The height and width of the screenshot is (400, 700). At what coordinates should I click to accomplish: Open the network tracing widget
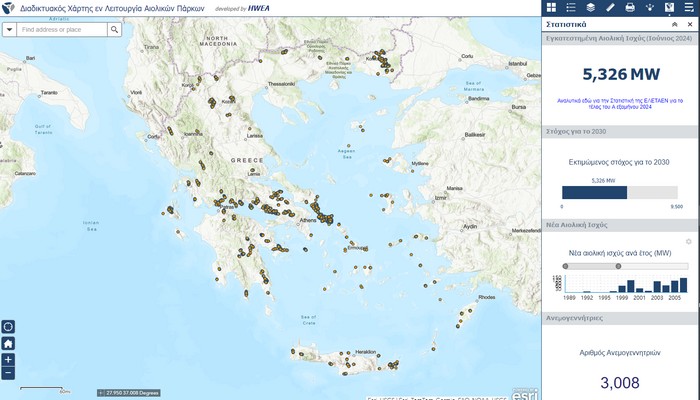point(649,8)
